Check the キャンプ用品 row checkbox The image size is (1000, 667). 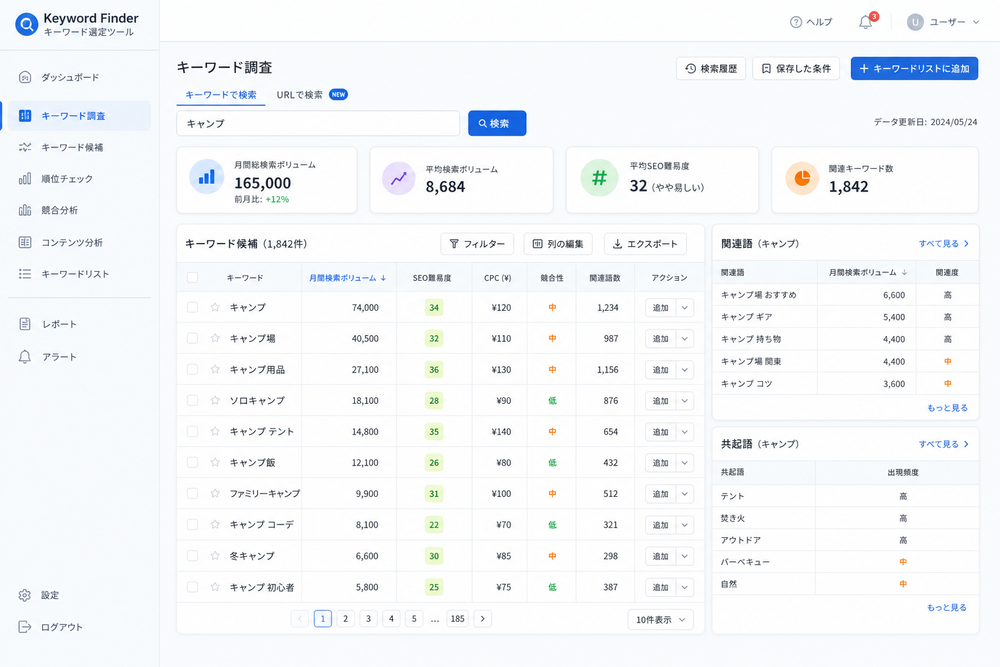192,369
